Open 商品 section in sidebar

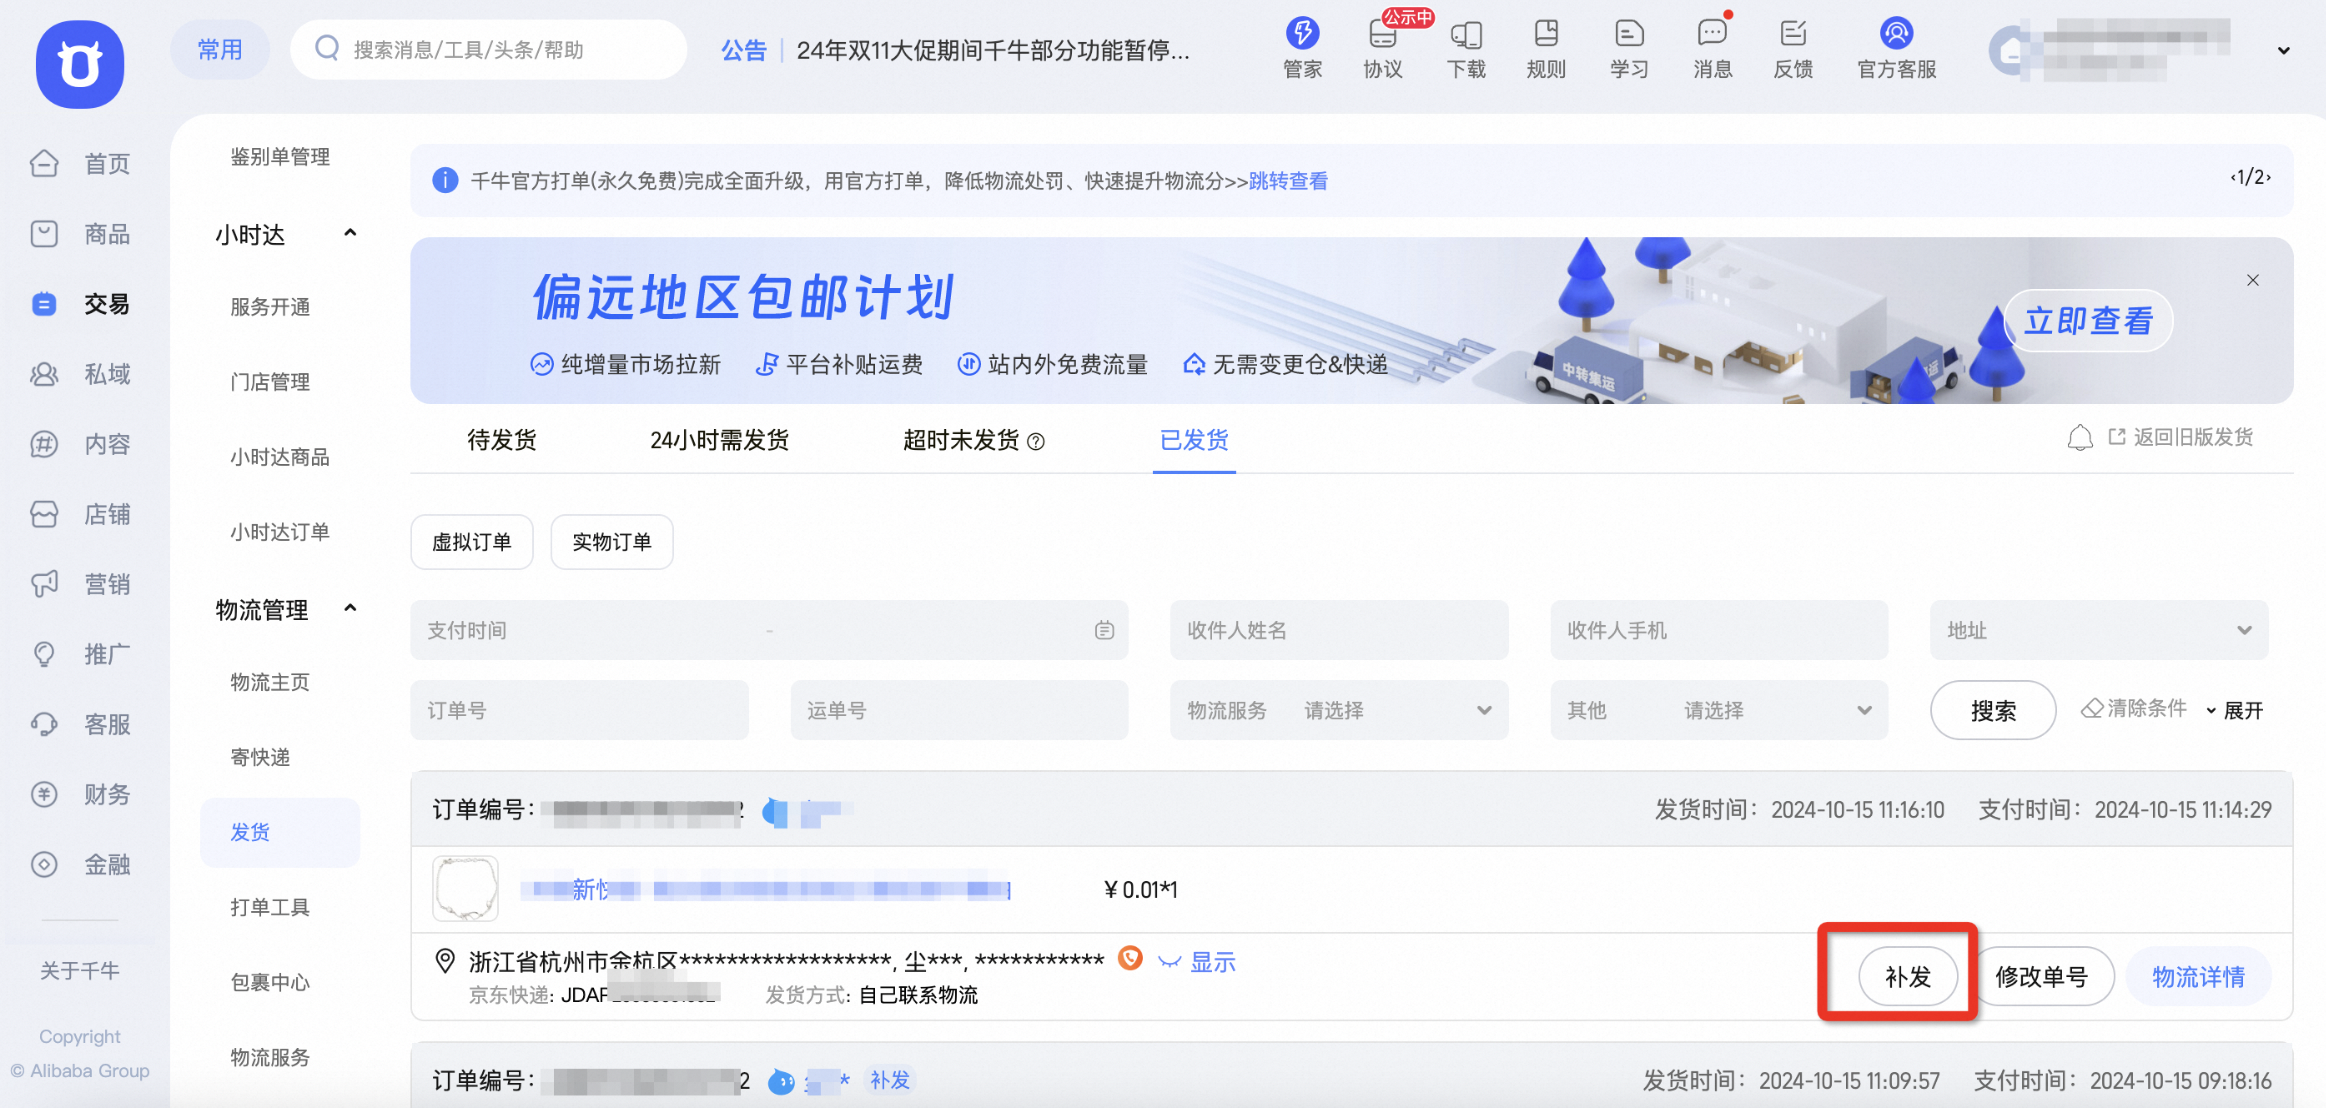[81, 234]
